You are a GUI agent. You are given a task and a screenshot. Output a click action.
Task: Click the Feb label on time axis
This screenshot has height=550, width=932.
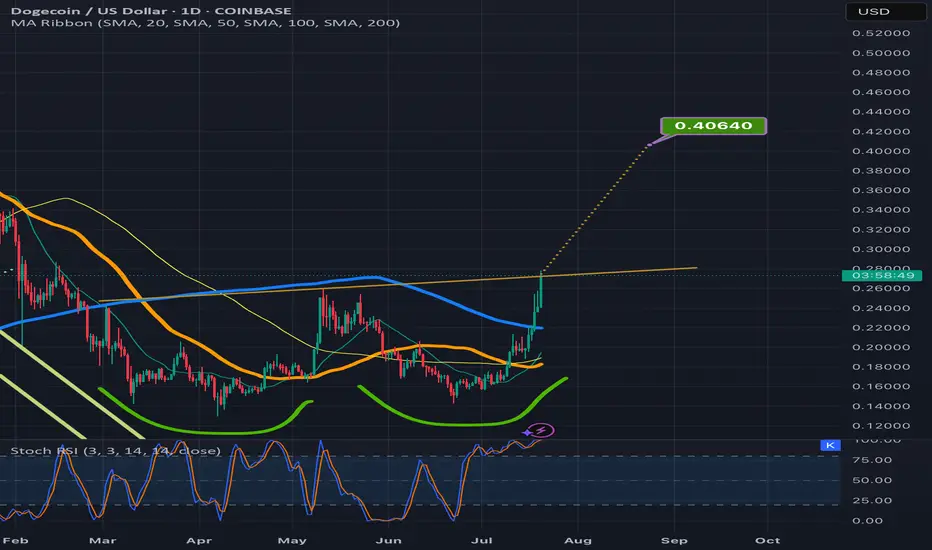pos(15,540)
